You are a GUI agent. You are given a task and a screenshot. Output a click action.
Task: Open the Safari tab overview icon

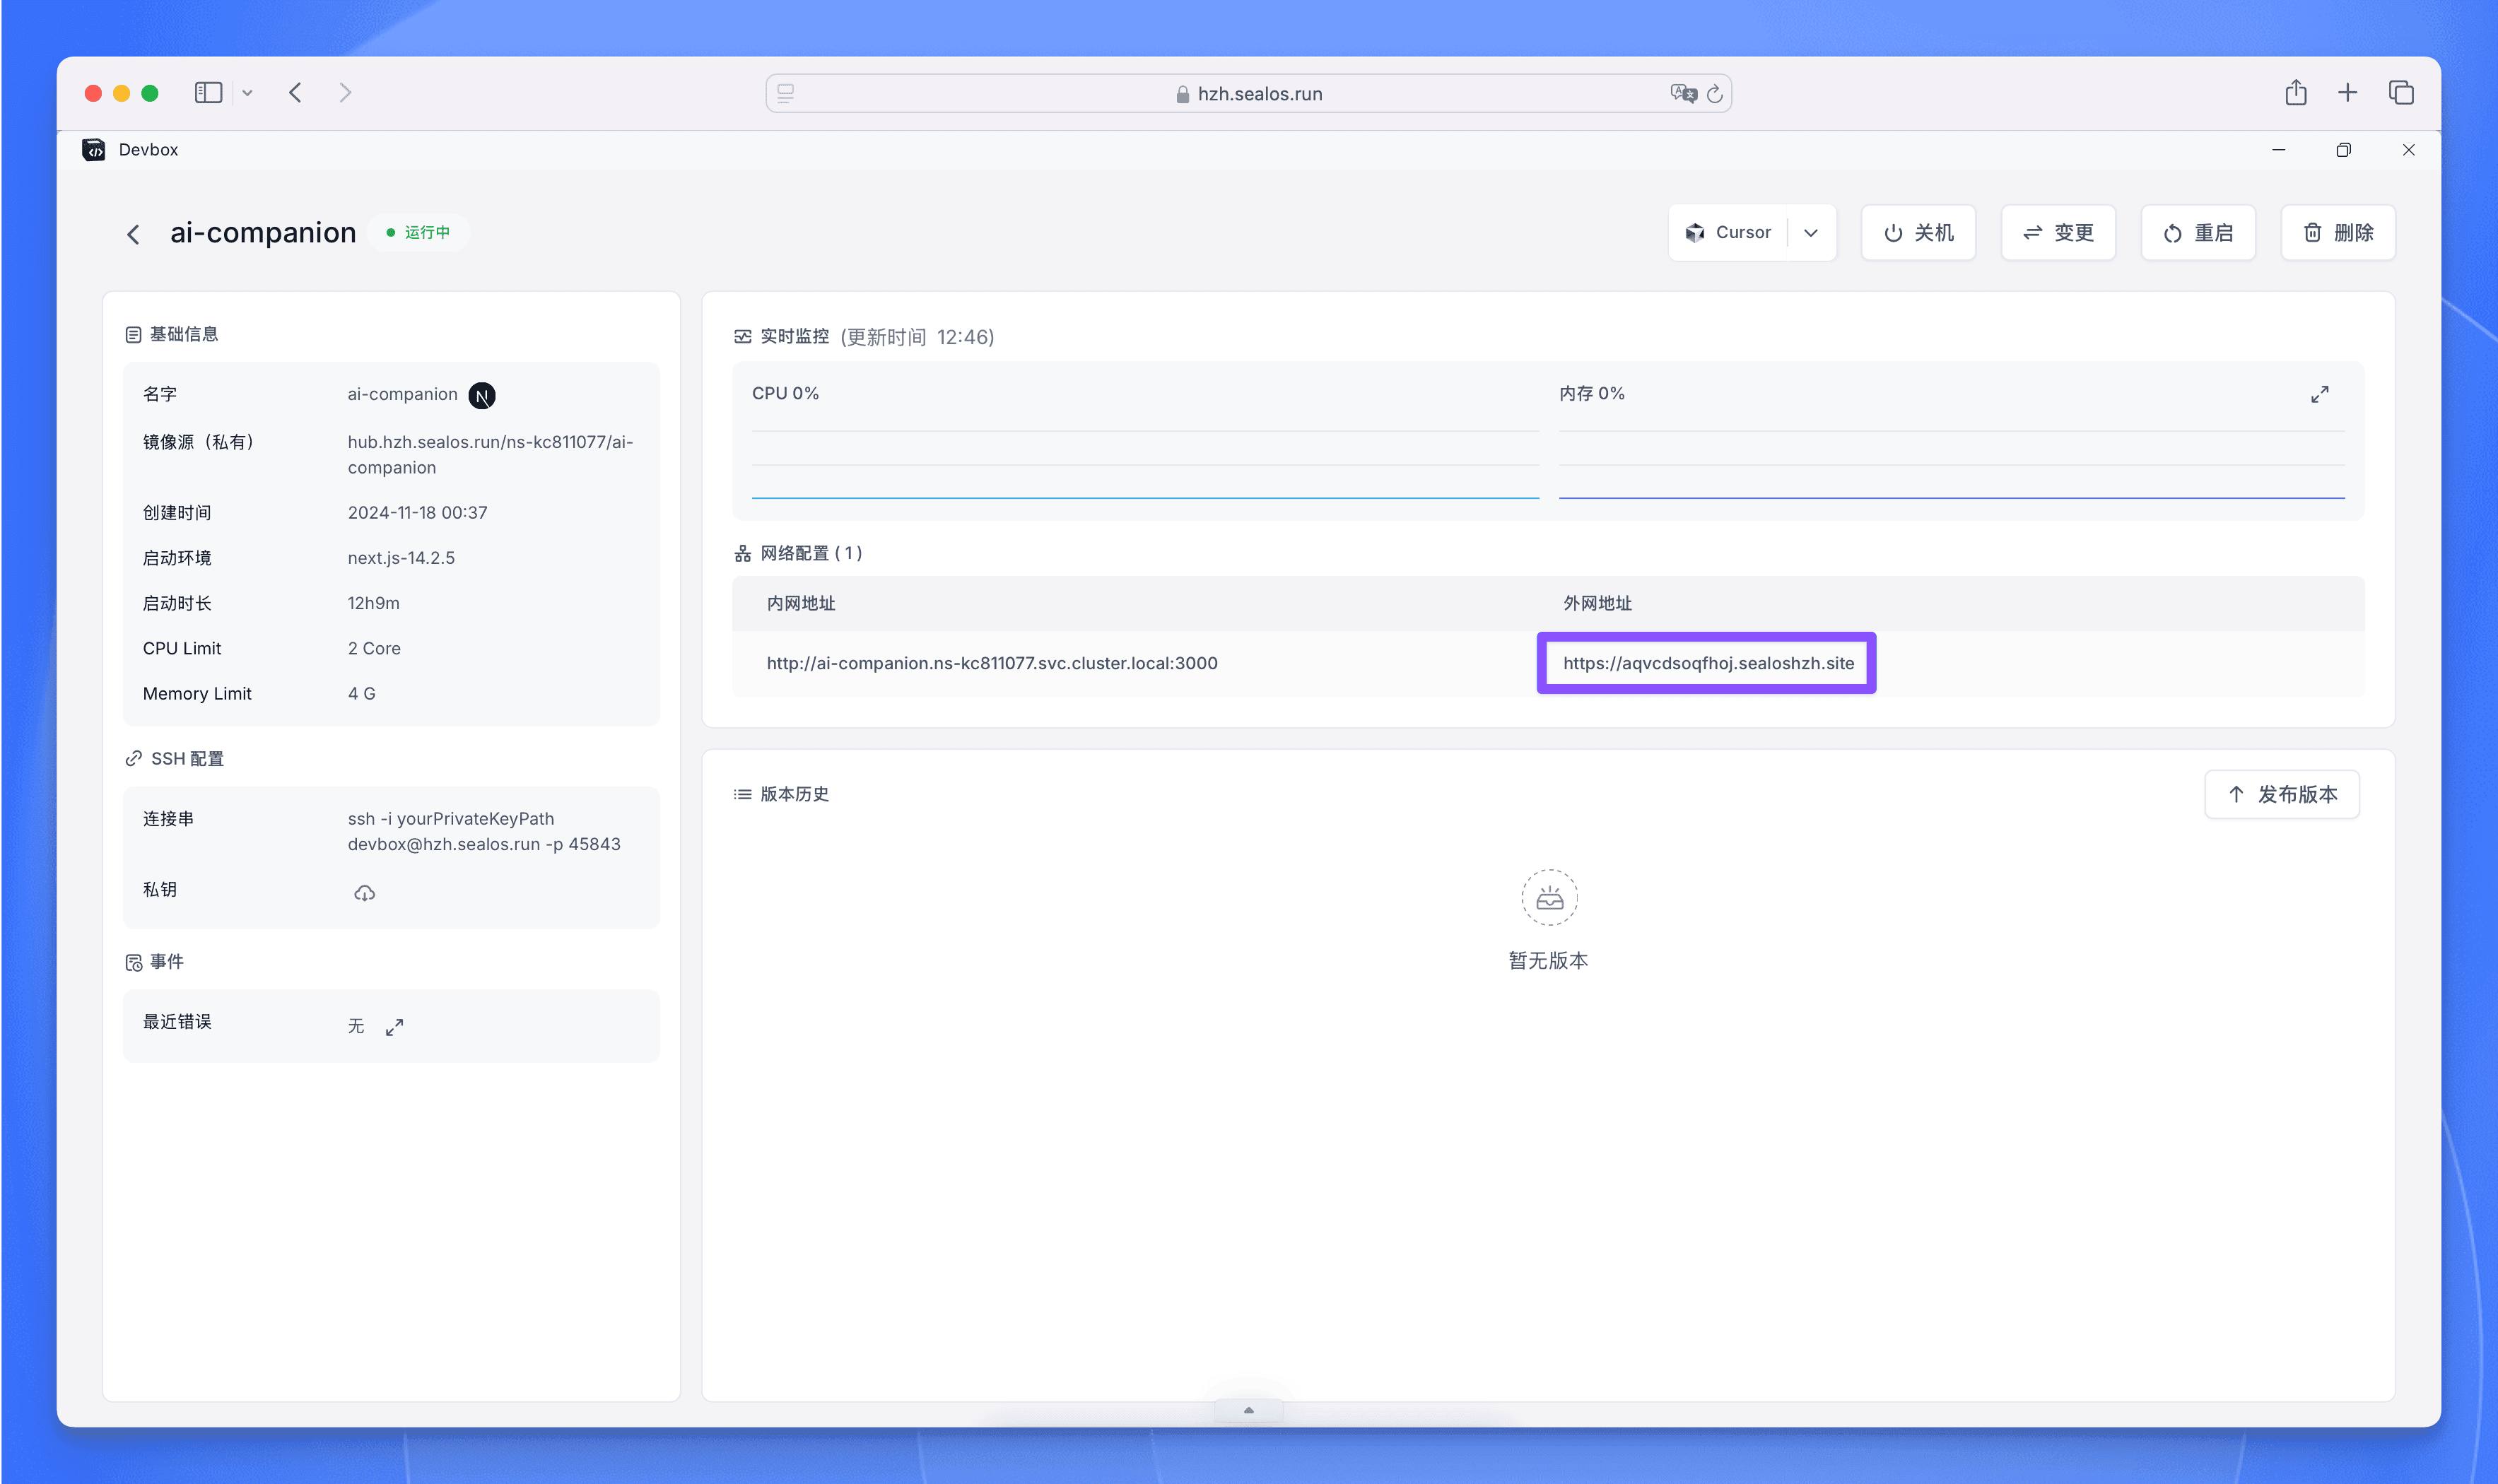[2401, 93]
